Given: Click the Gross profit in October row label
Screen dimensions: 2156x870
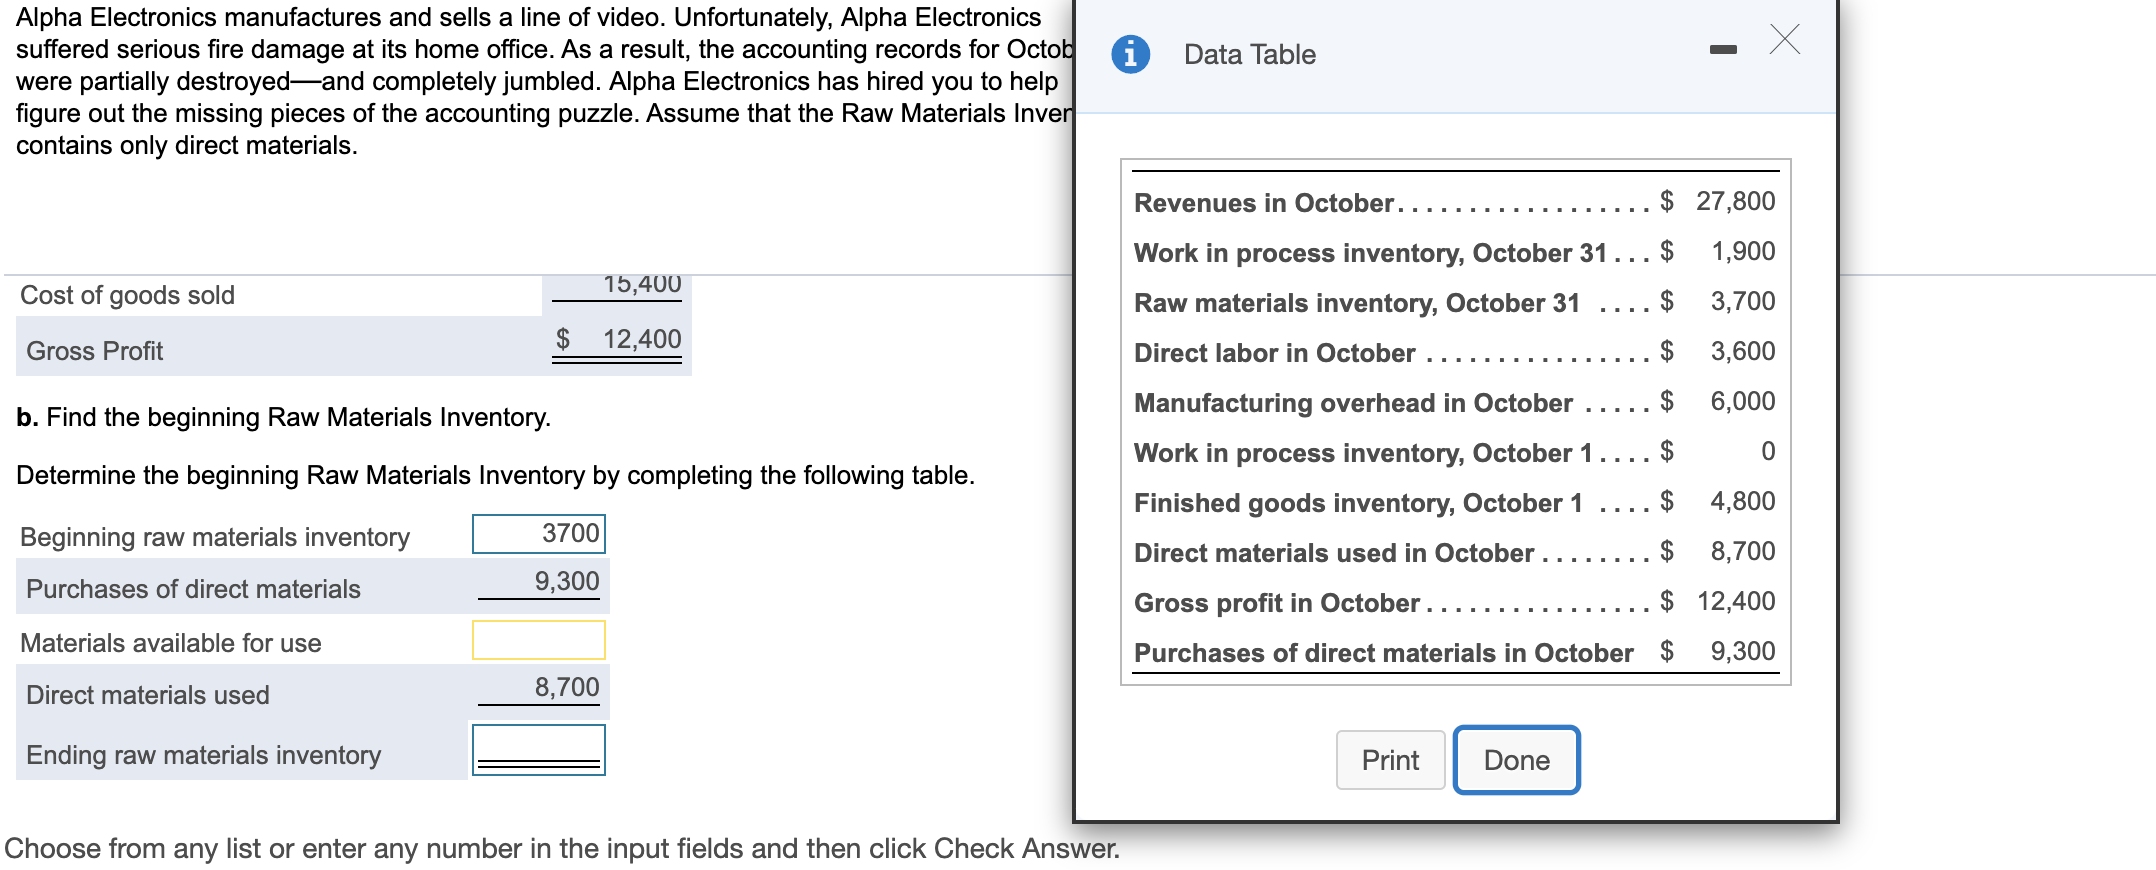Looking at the screenshot, I should click(1276, 603).
